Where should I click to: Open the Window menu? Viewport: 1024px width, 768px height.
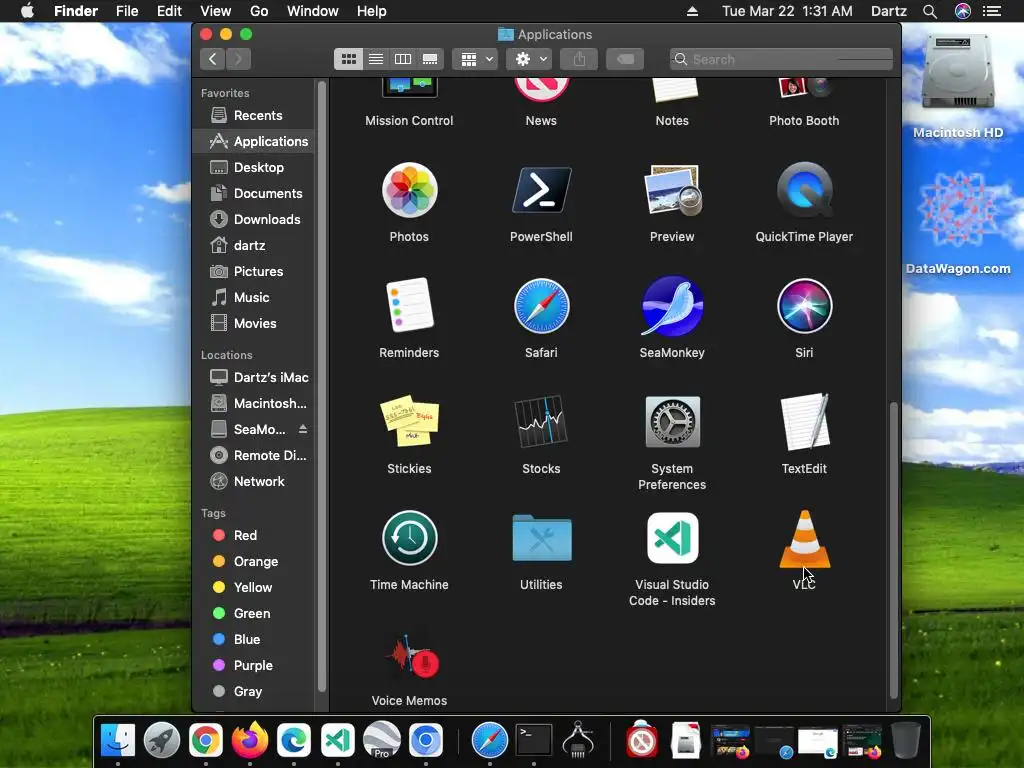tap(313, 11)
